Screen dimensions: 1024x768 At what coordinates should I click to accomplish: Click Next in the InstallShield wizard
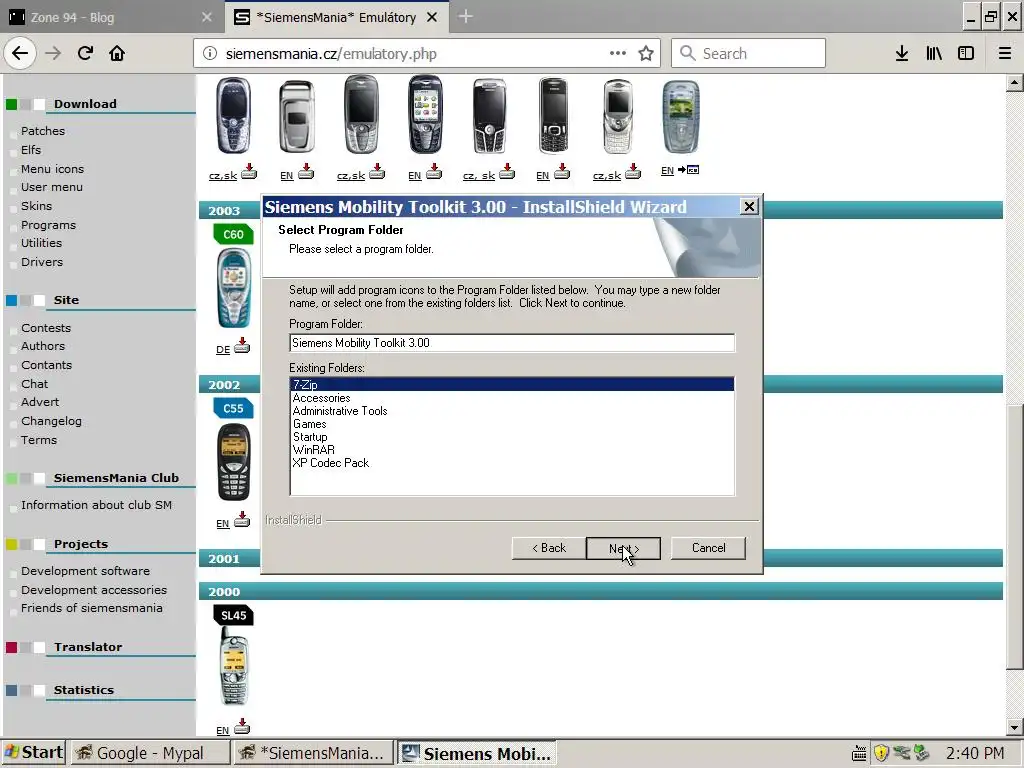pos(623,548)
